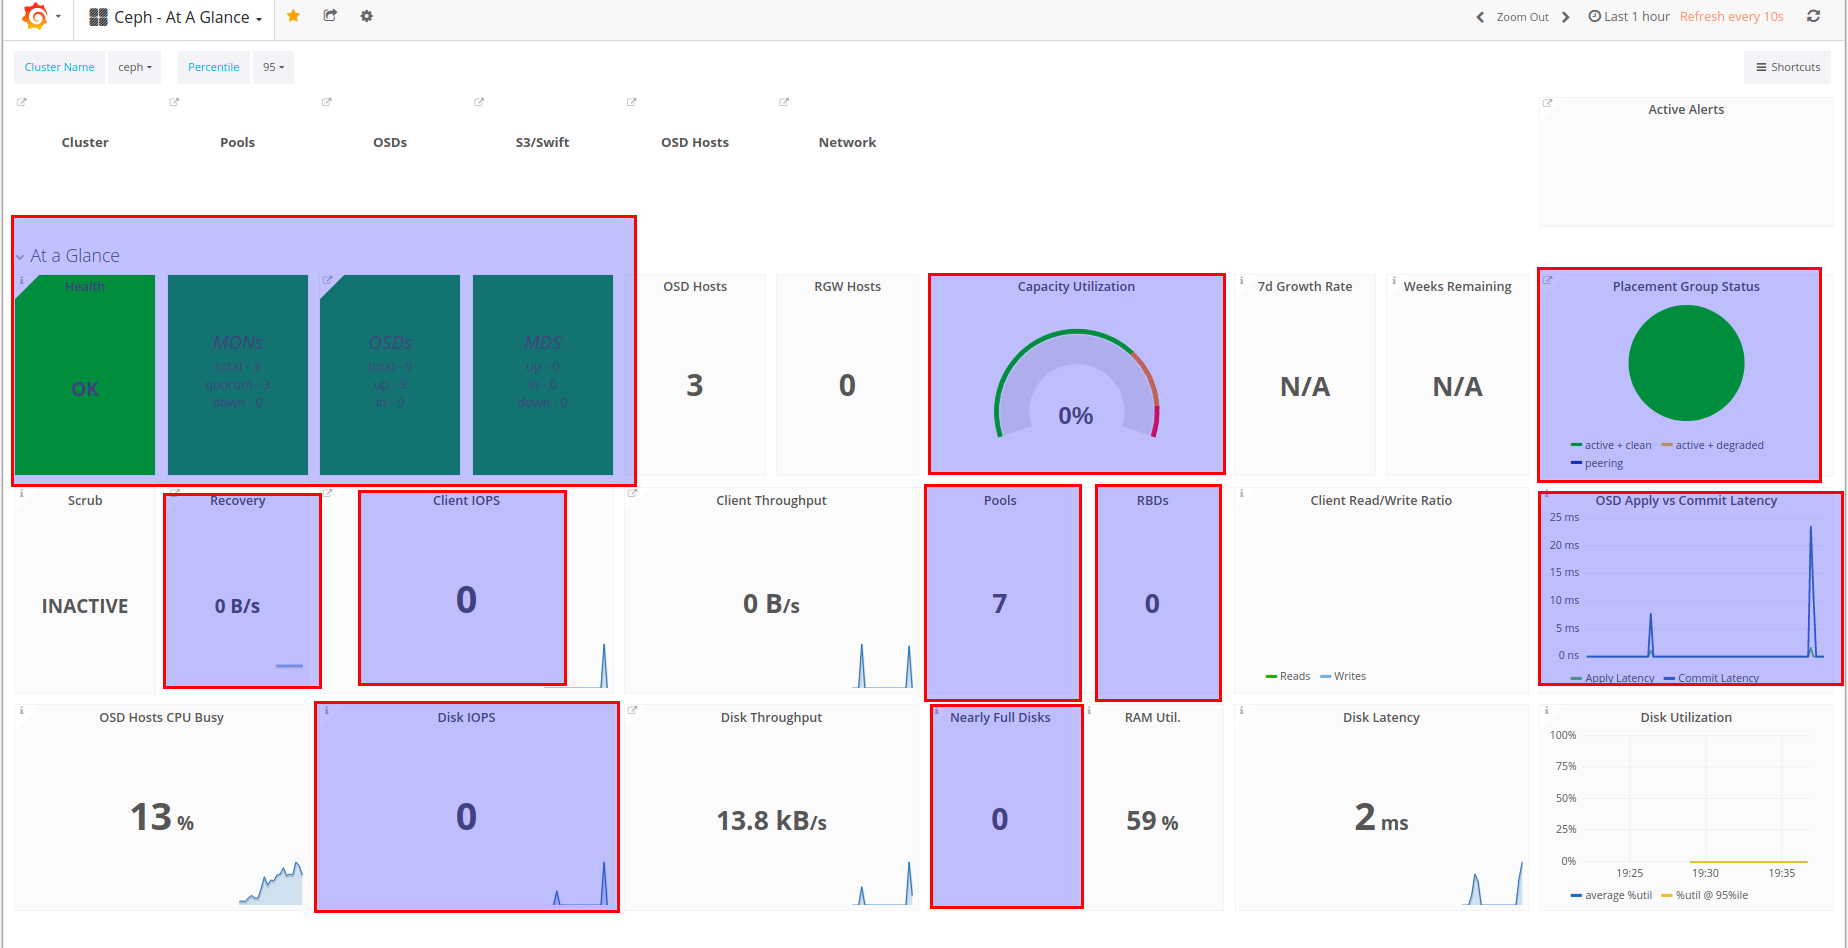1848x948 pixels.
Task: Toggle Writes series in legend
Action: [1343, 676]
